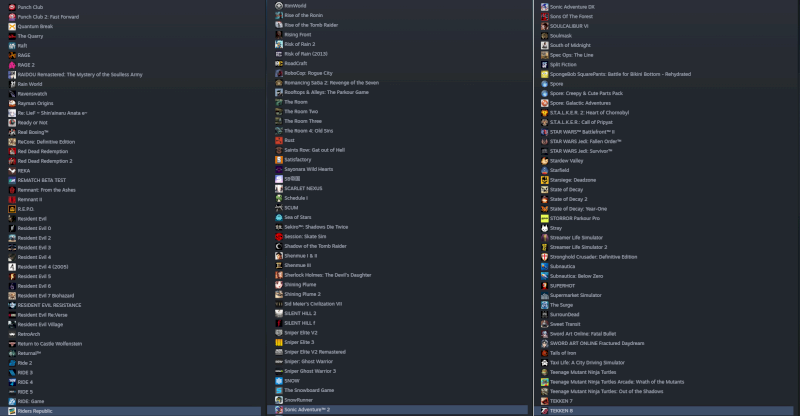Screen dimensions: 800x416
Task: Select 'Punch Club 2: Fast Forward' in list
Action: (48, 17)
